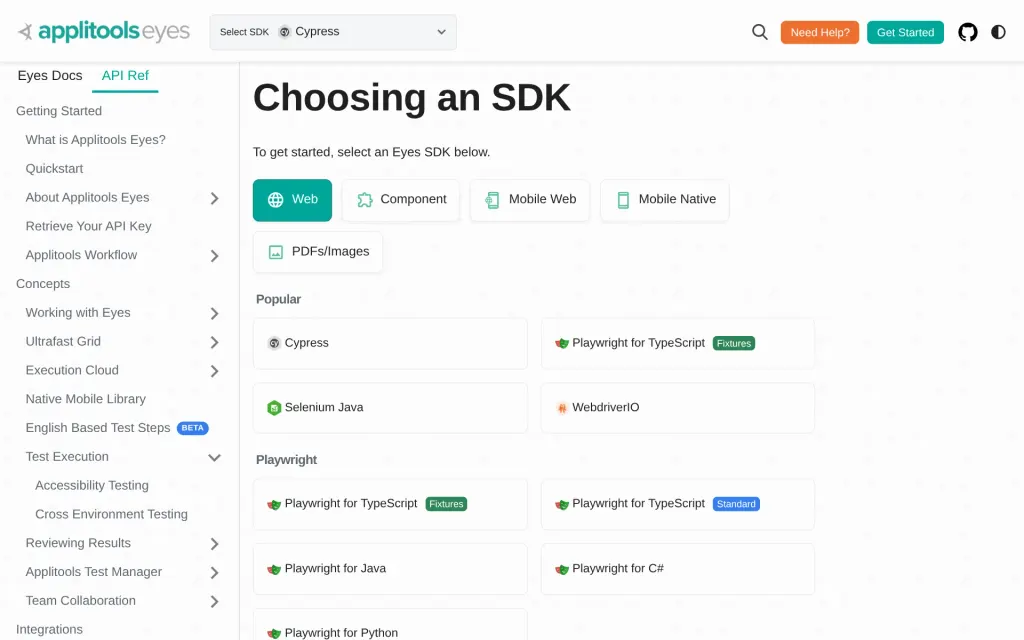Select the PDFs/Images SDK category

[318, 252]
